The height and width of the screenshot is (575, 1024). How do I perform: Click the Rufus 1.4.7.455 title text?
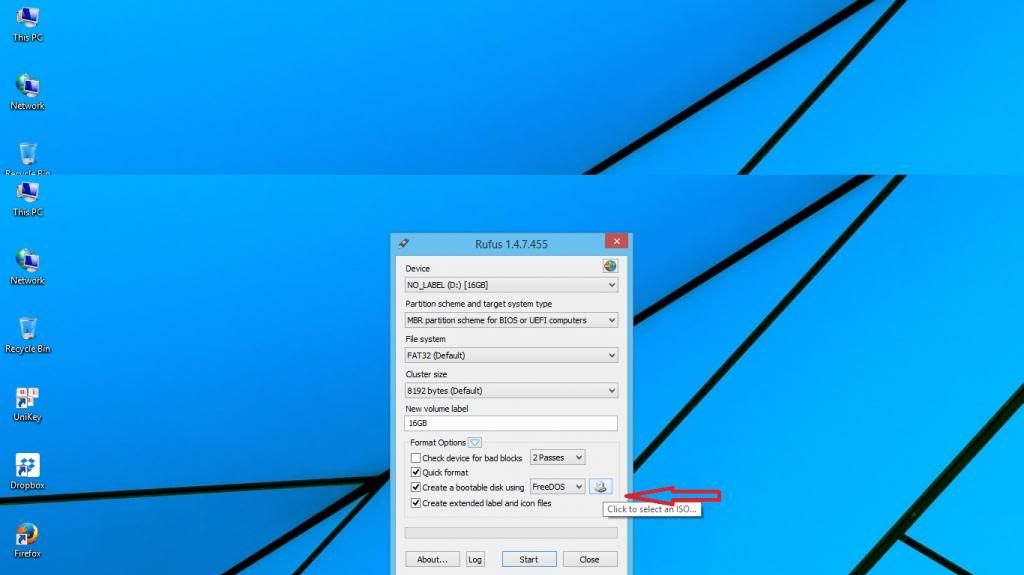511,244
